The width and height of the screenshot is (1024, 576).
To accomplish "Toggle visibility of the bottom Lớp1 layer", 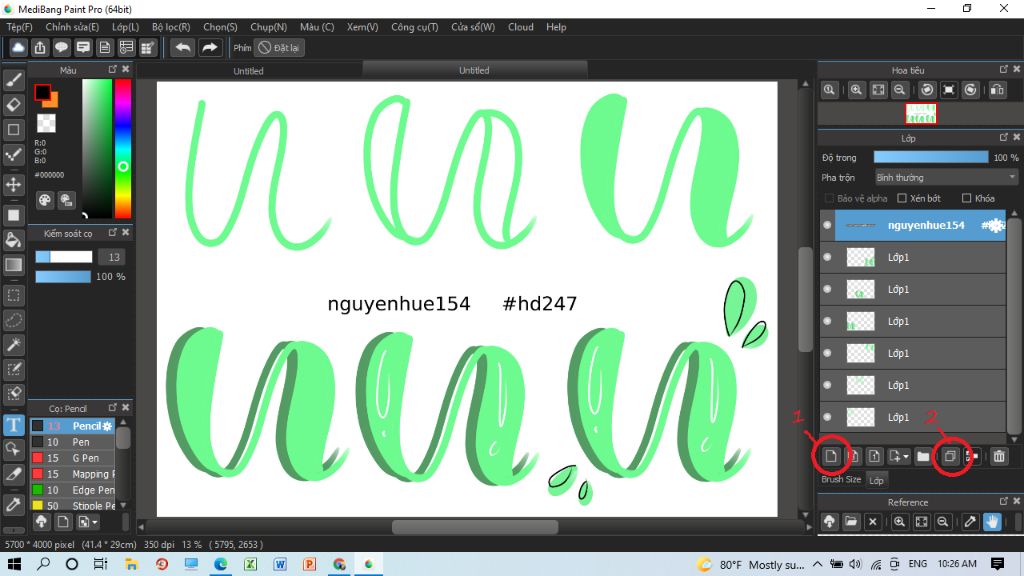I will pos(827,417).
